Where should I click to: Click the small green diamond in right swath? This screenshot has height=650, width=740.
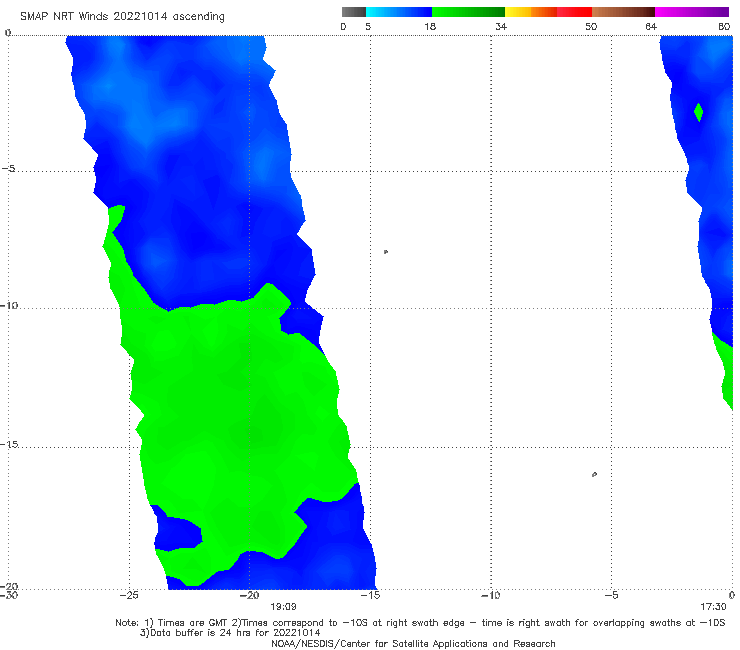pos(699,112)
